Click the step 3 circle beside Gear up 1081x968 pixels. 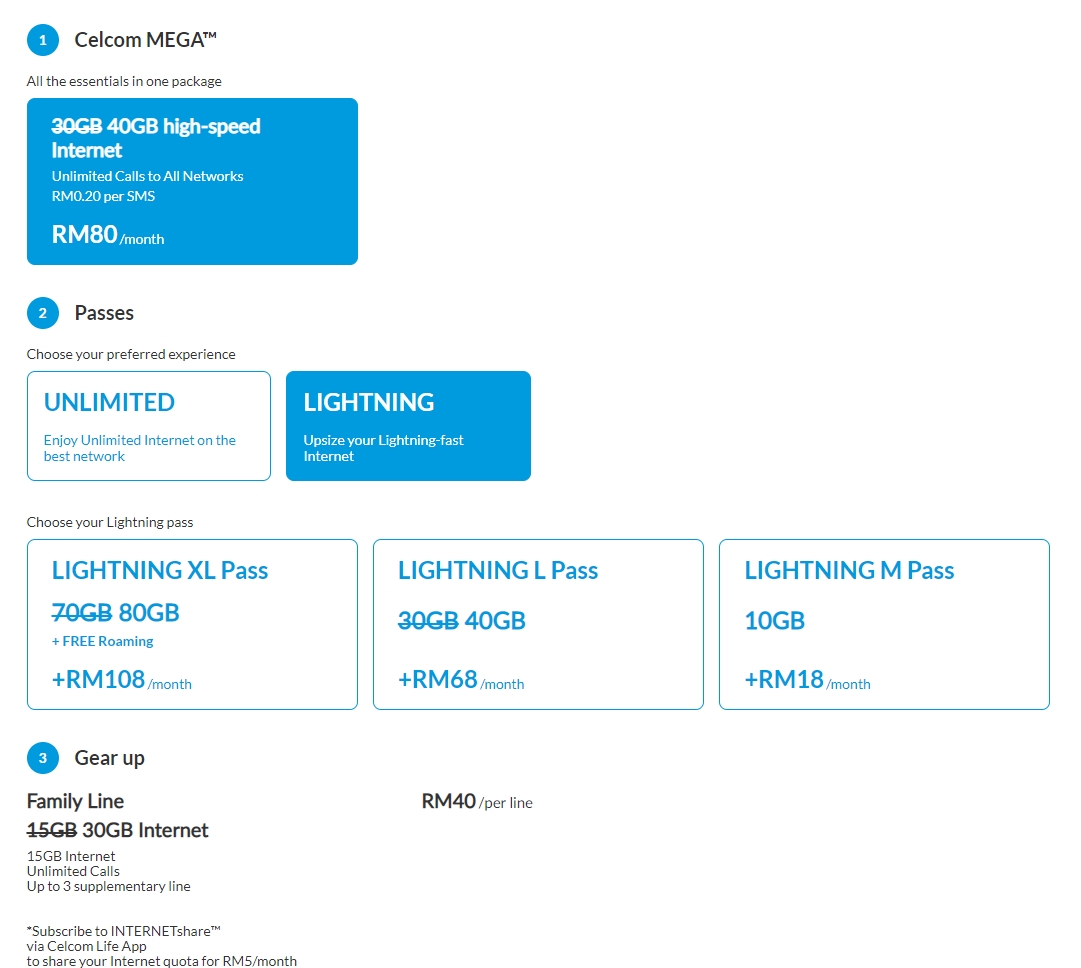[42, 758]
